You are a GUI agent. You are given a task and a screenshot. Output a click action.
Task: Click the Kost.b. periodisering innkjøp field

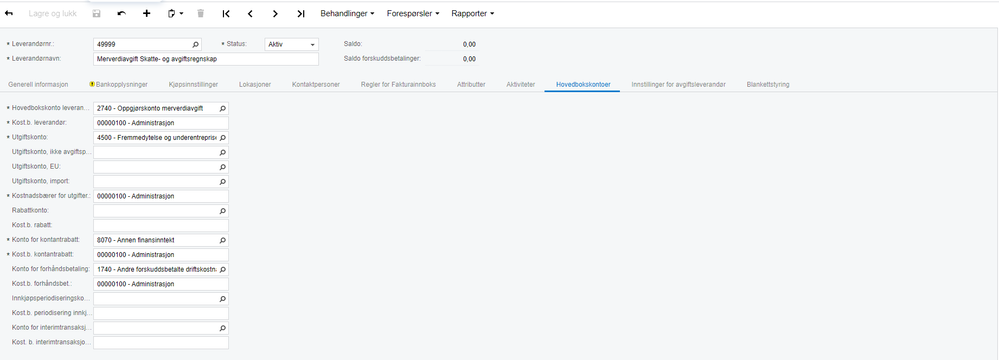click(x=161, y=313)
